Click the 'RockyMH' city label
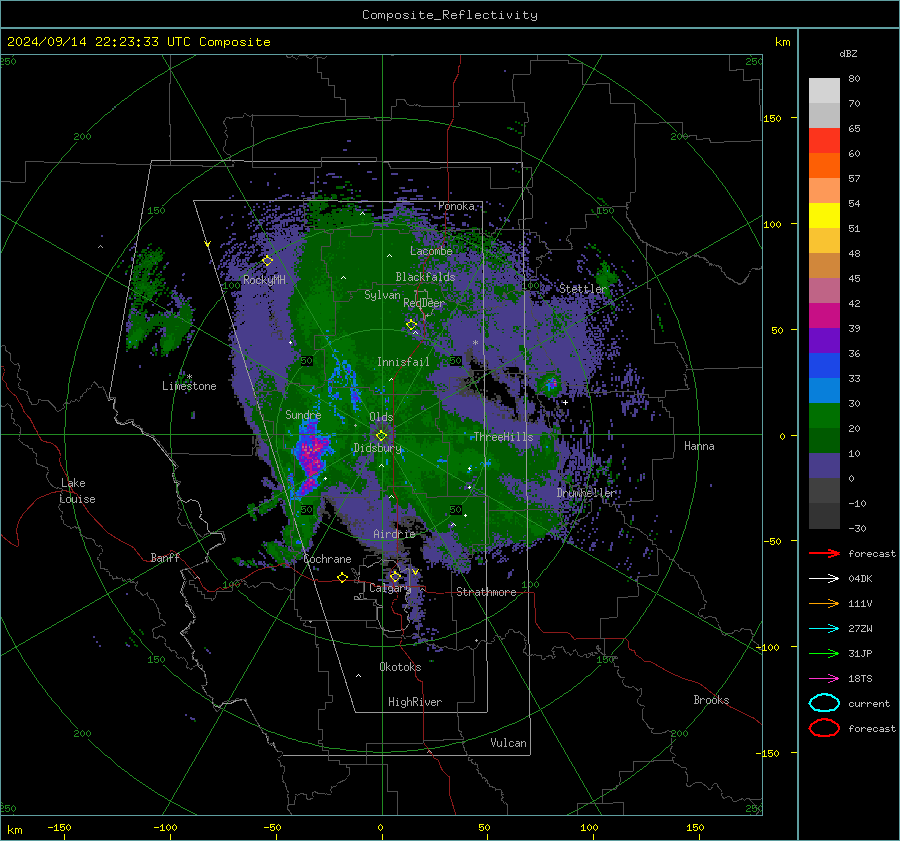This screenshot has height=841, width=900. point(264,280)
